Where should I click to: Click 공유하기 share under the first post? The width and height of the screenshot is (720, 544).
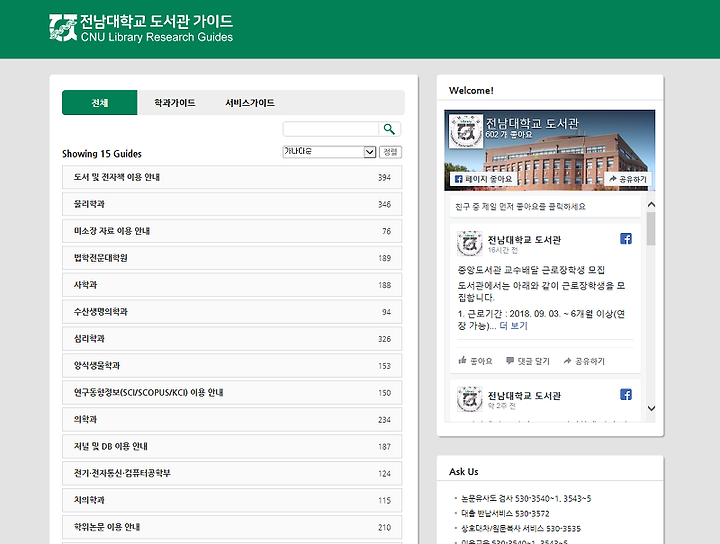coord(584,361)
